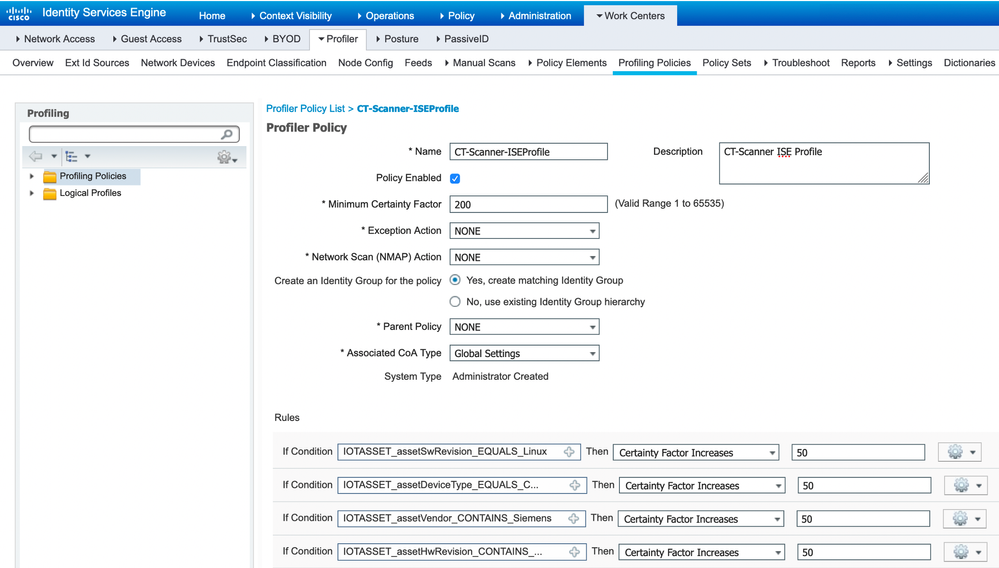
Task: Open Troubleshoot submenu
Action: [x=796, y=63]
